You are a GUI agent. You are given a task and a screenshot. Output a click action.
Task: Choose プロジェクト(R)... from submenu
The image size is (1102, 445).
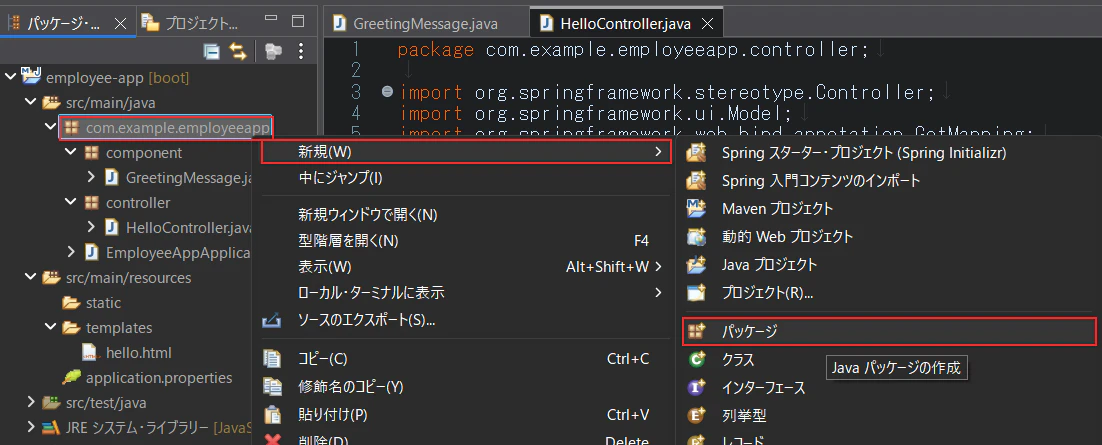click(889, 292)
